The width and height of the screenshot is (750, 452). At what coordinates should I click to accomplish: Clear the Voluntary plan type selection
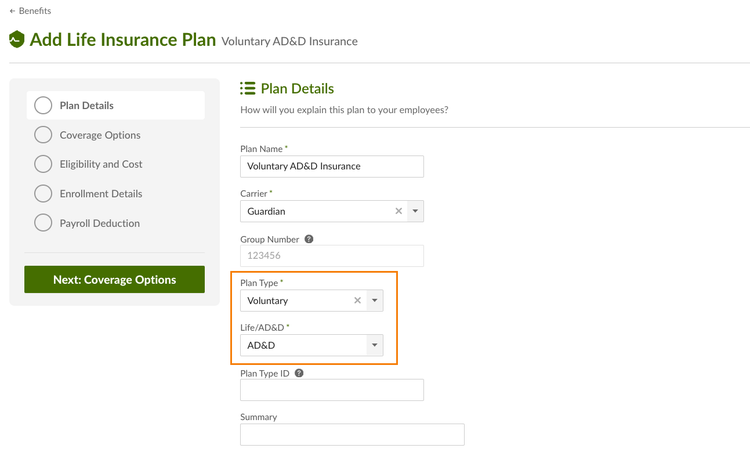(357, 300)
